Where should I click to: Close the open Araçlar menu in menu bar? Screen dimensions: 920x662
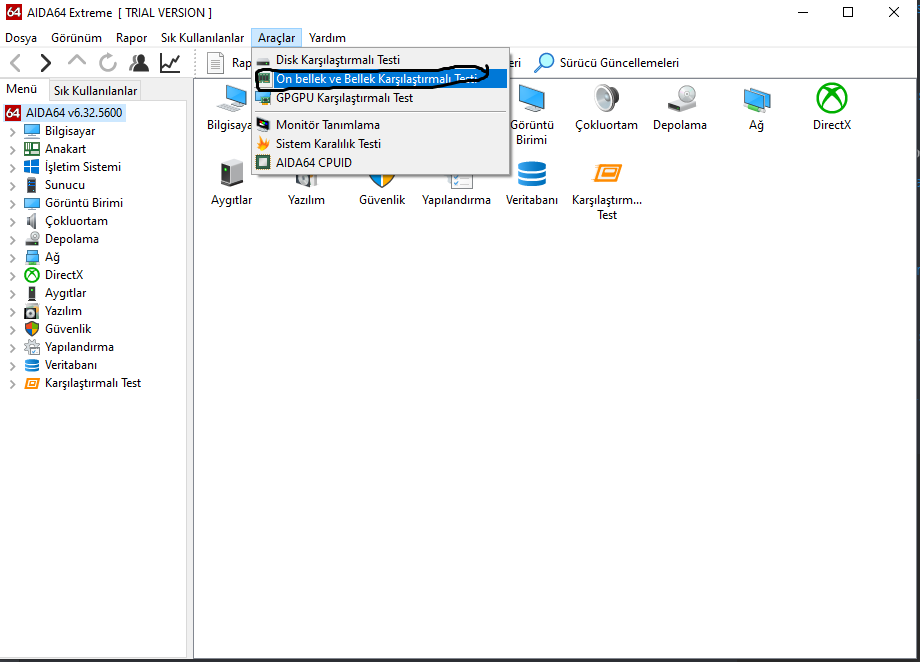pos(276,38)
